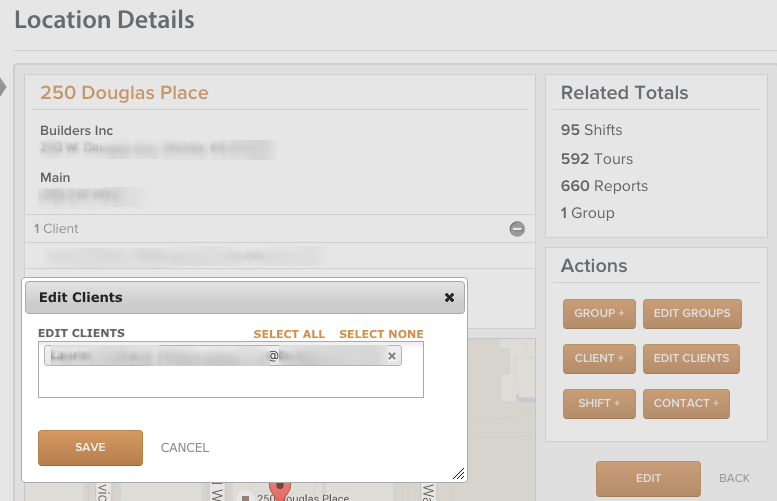Image resolution: width=777 pixels, height=501 pixels.
Task: Cancel editing clients
Action: [x=185, y=447]
